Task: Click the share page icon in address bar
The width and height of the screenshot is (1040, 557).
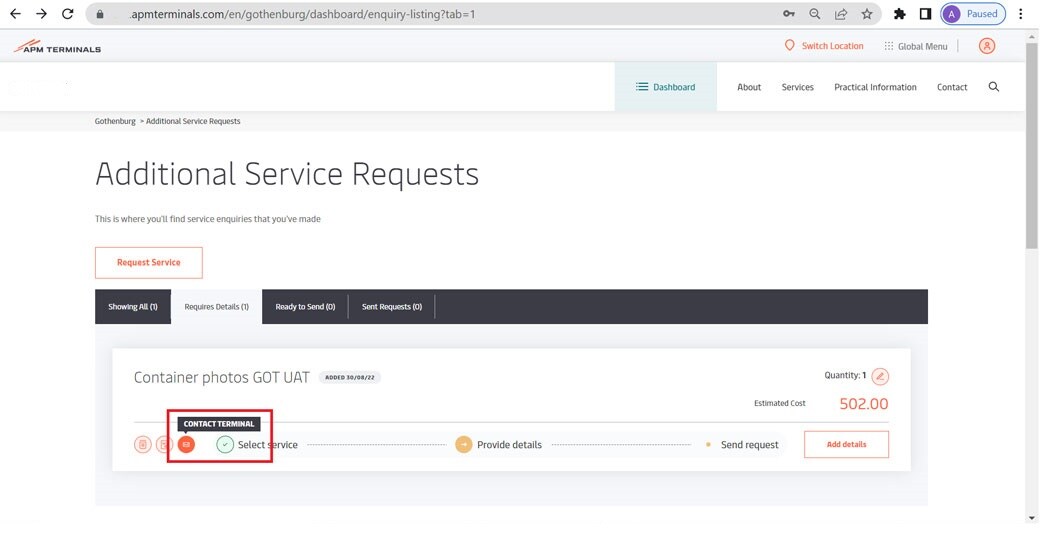Action: click(841, 14)
